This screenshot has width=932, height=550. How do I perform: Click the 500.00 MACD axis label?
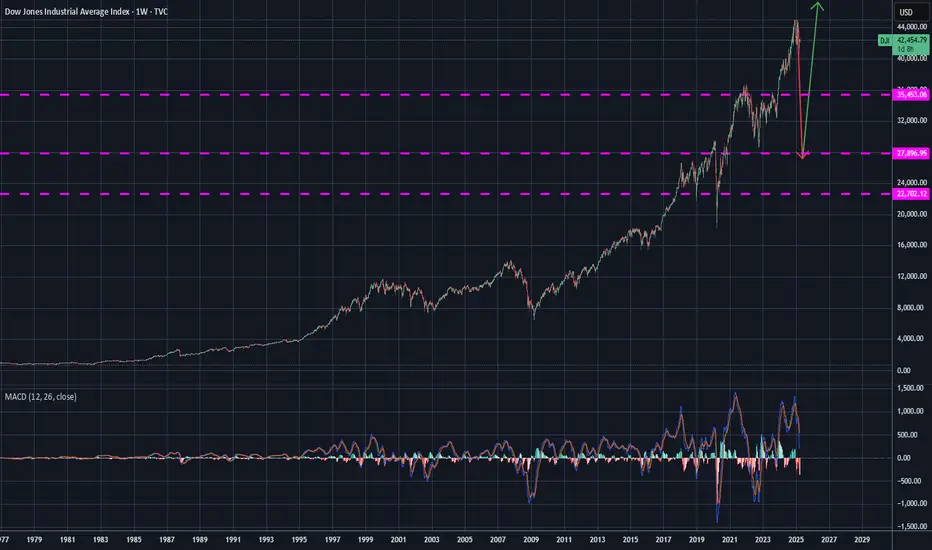coord(908,435)
